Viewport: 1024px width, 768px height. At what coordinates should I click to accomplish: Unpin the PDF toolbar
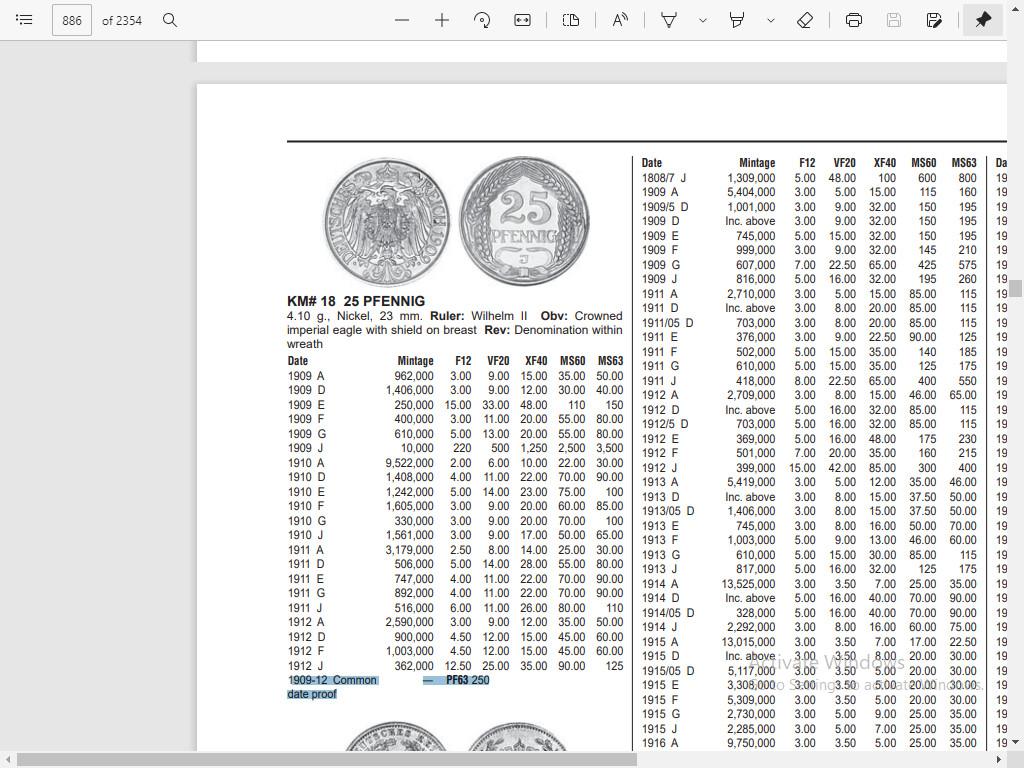click(x=983, y=20)
